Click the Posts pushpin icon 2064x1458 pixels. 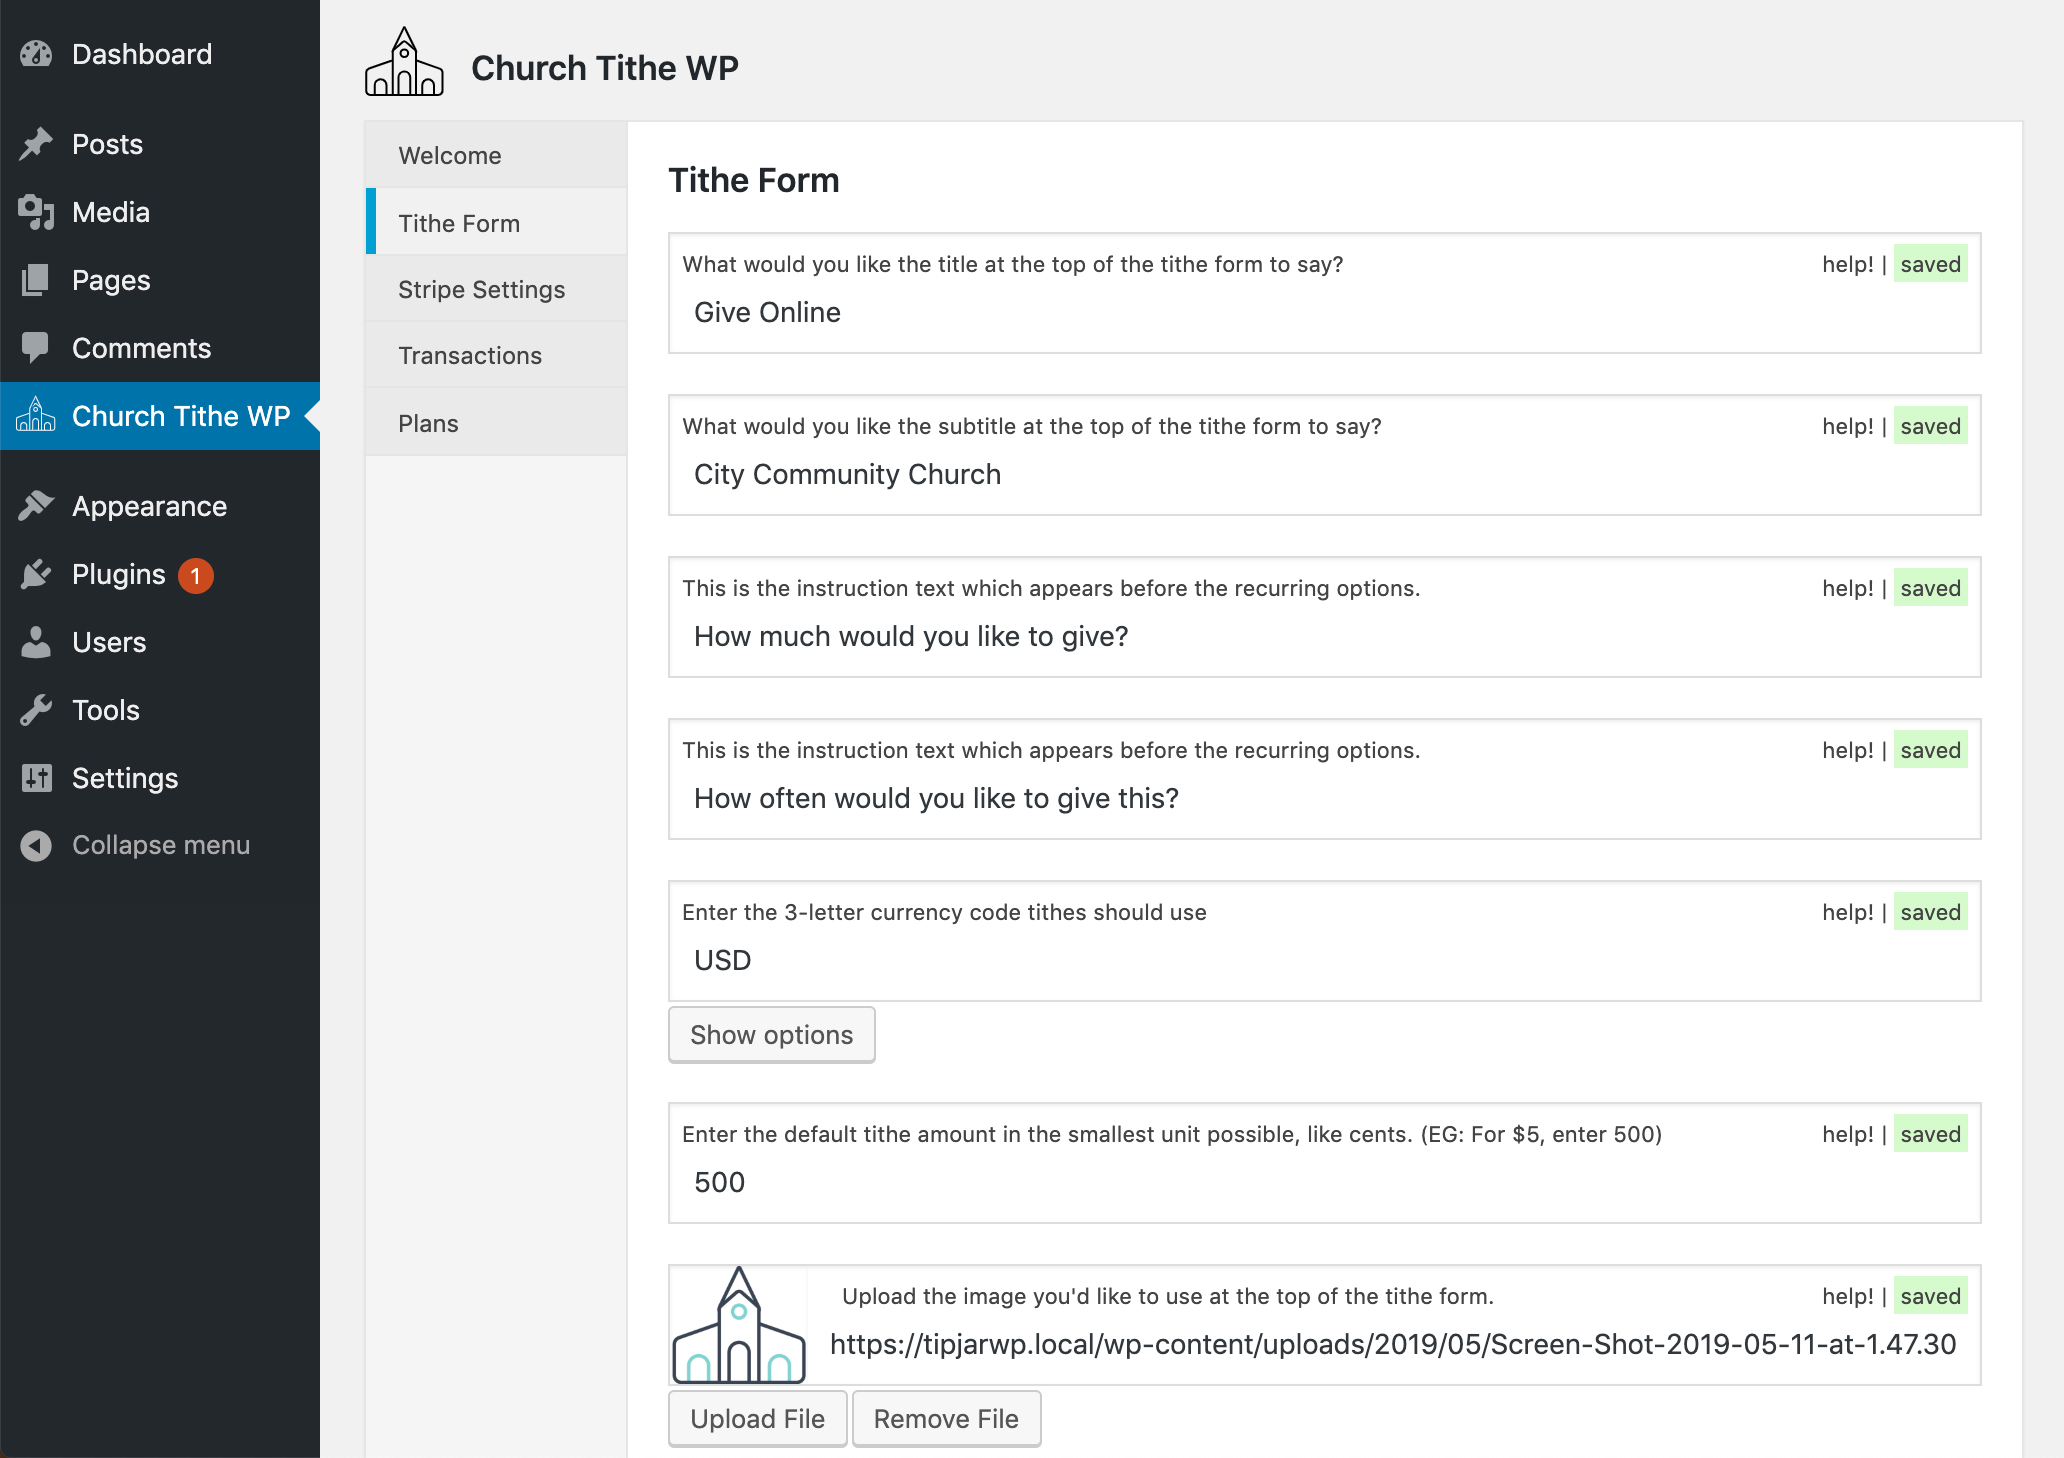point(36,144)
